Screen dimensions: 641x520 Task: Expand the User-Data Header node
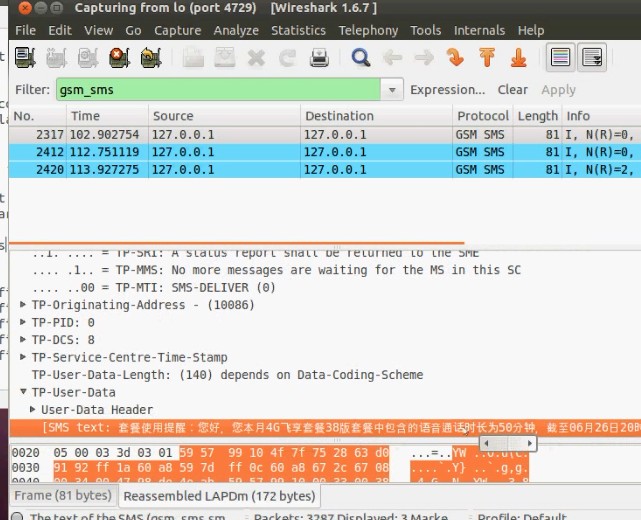coord(33,409)
